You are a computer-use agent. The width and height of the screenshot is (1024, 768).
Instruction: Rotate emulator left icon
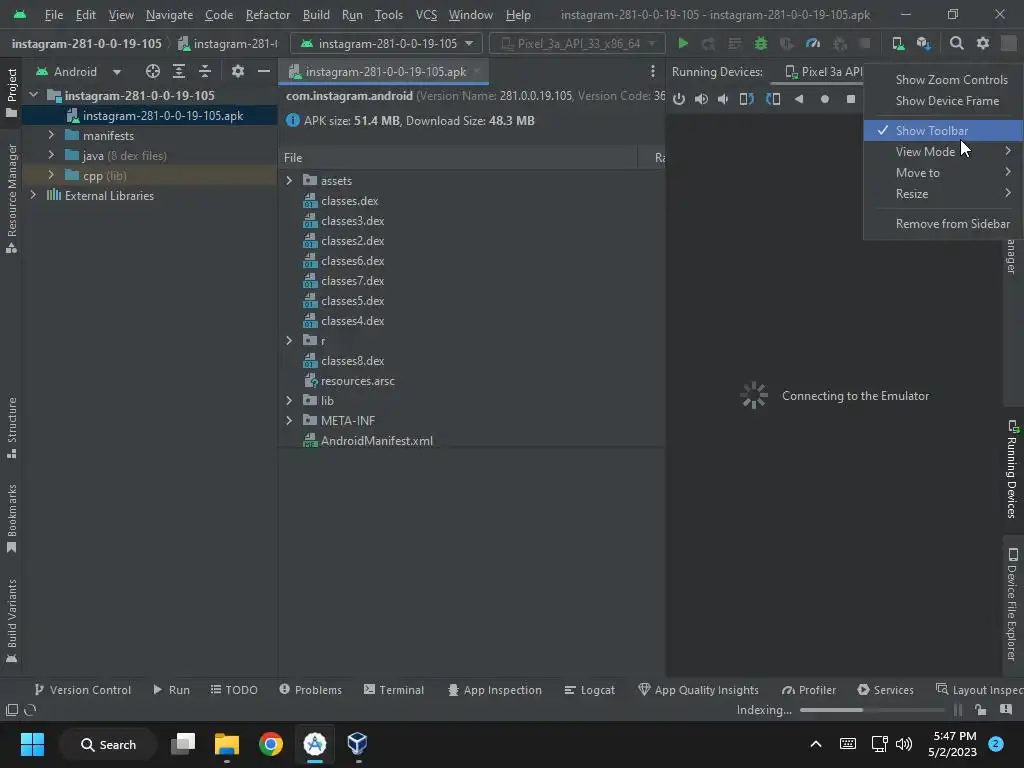[x=746, y=99]
